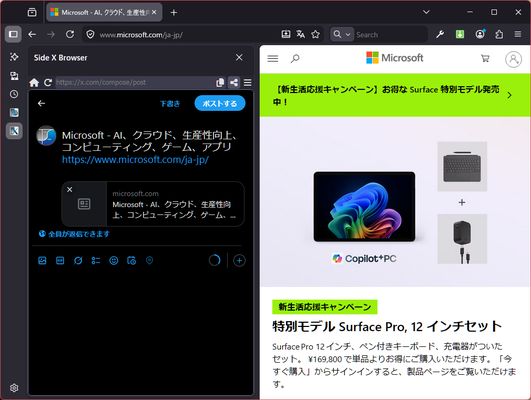
Task: Change the 全員が返信できます reply setting
Action: pos(74,234)
